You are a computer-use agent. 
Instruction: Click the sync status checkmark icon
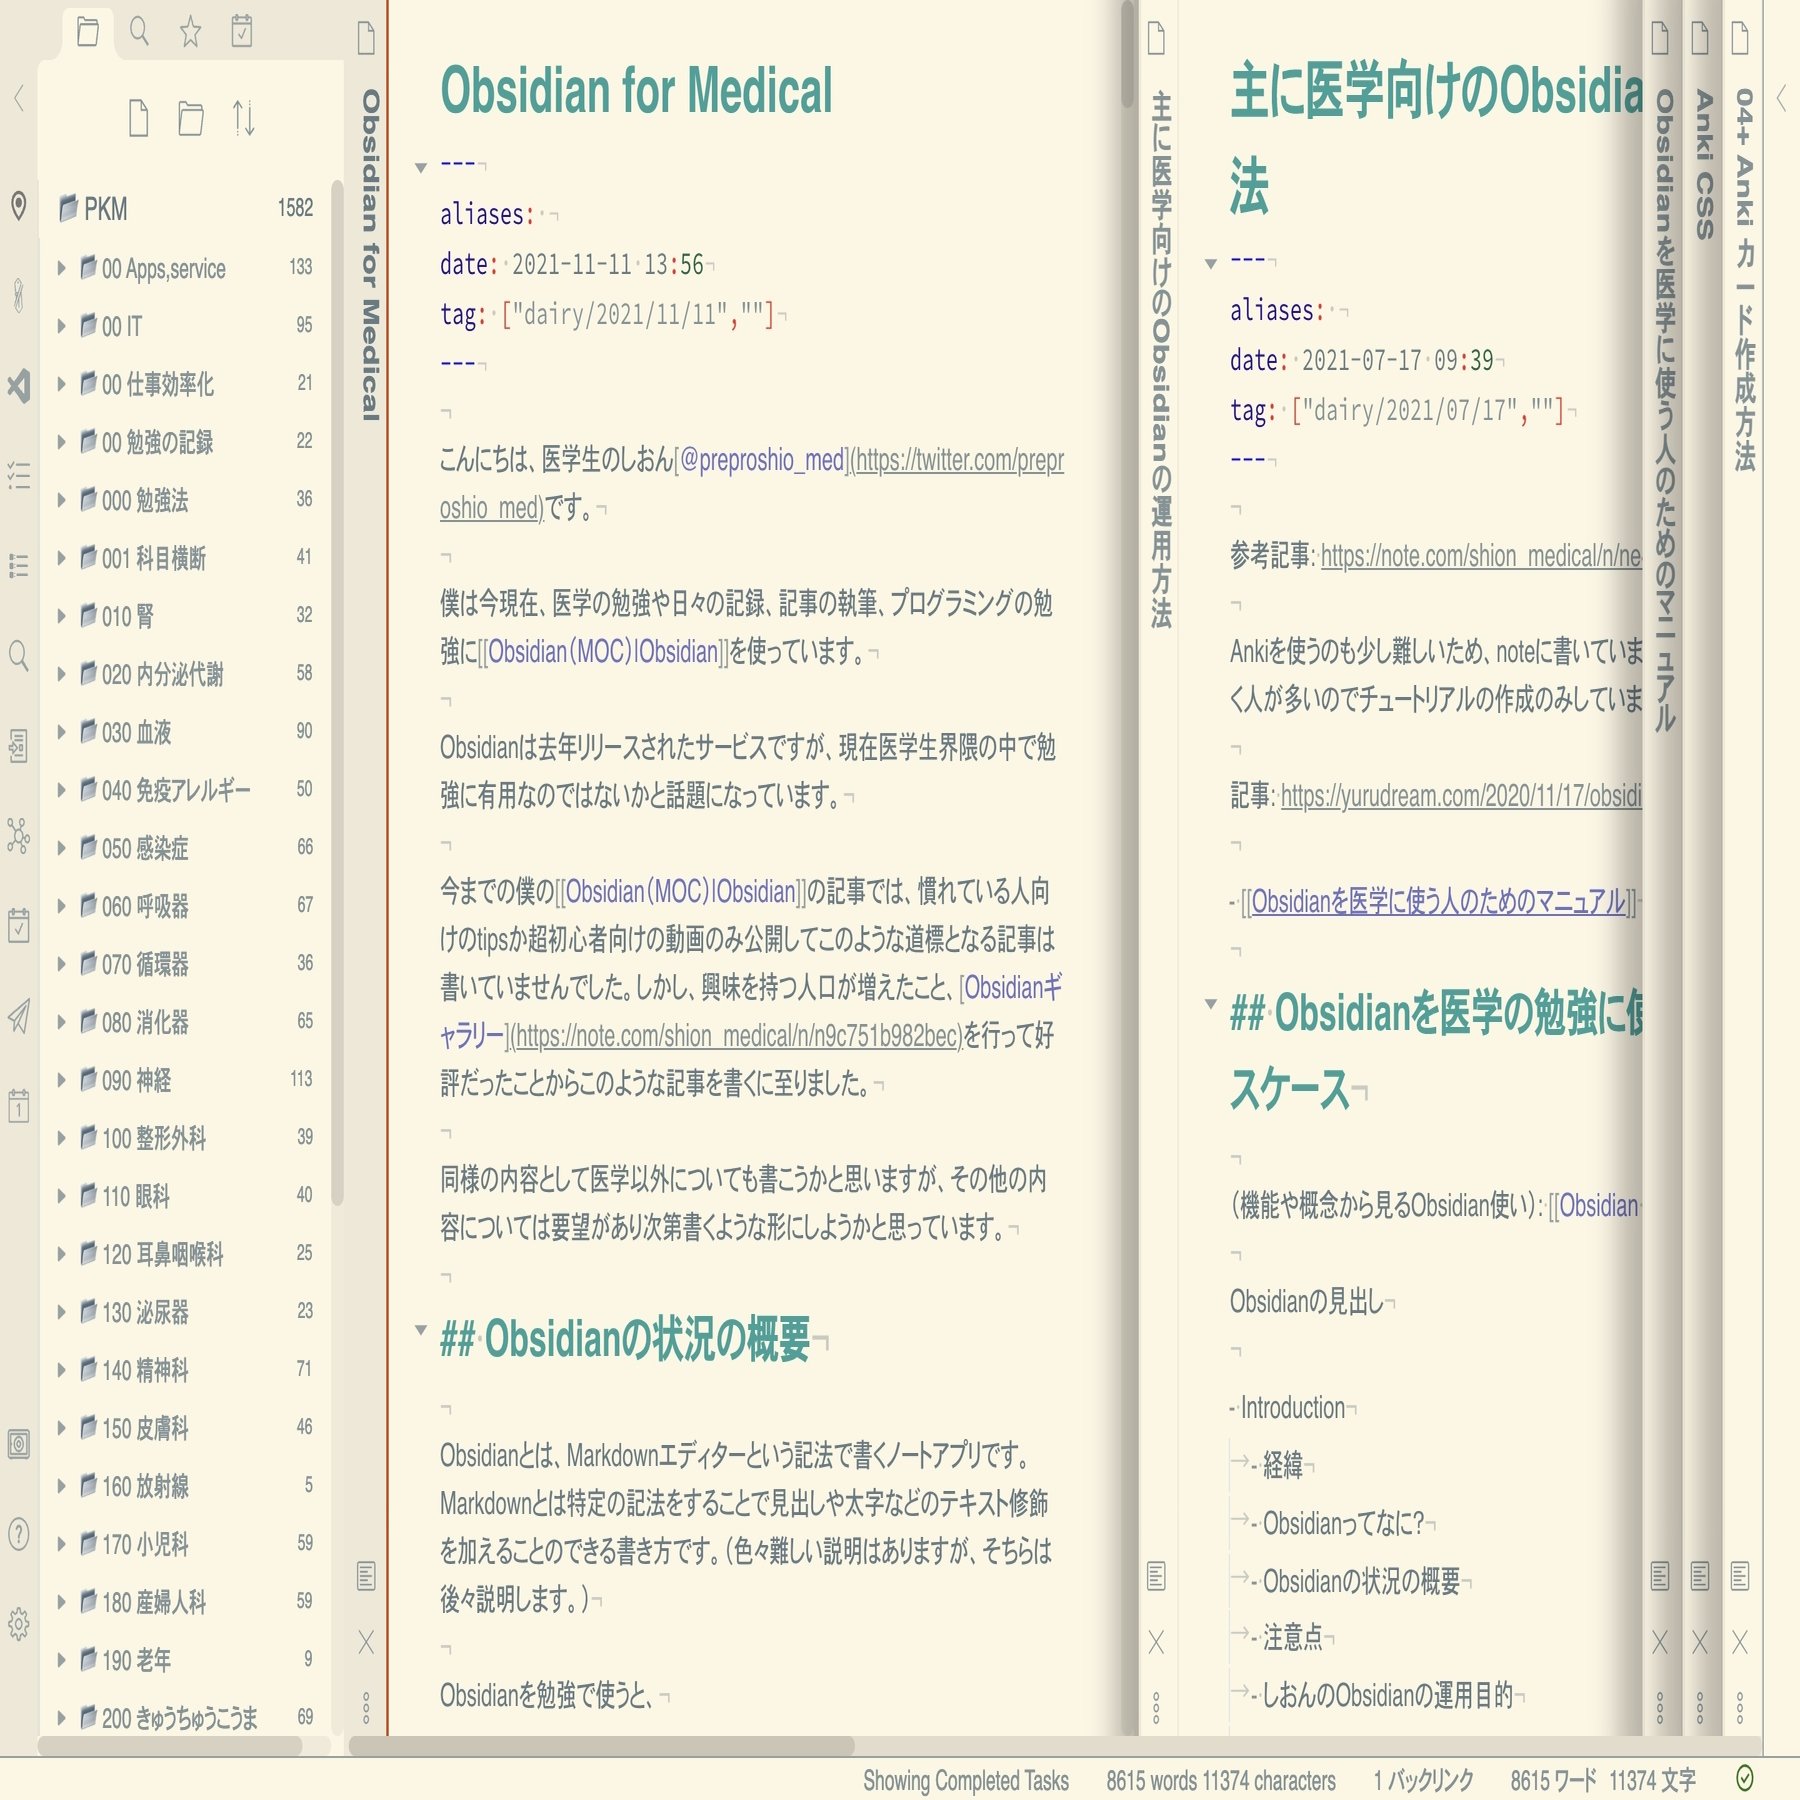point(1745,1777)
